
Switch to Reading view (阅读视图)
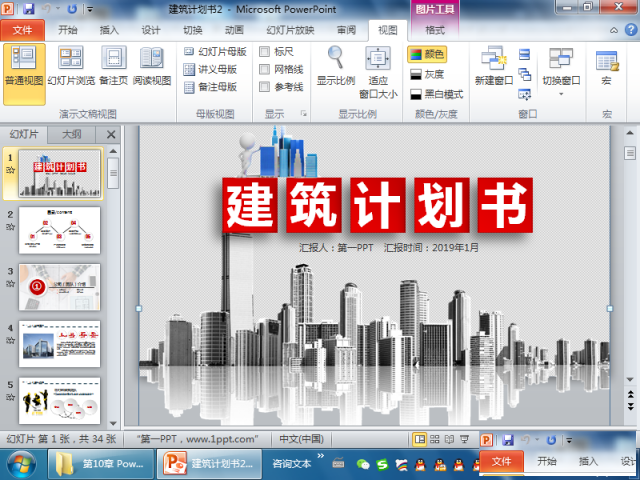click(x=152, y=66)
